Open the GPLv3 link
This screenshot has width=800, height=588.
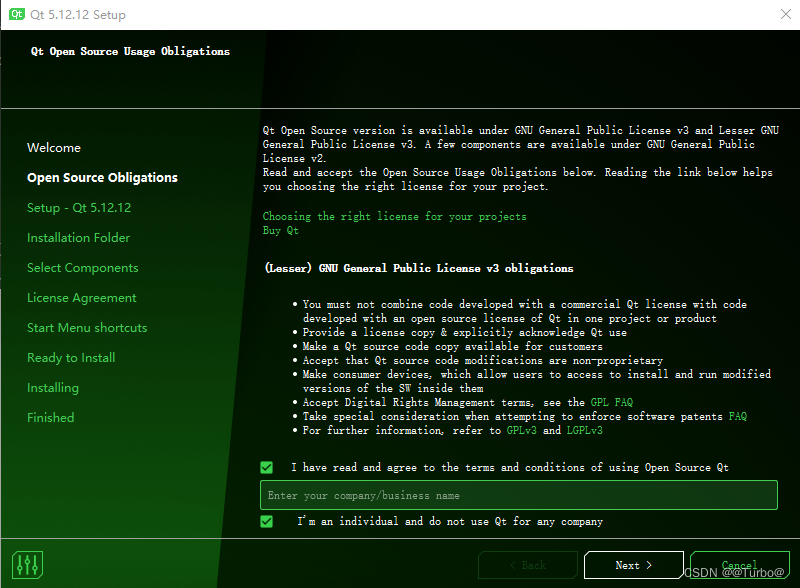521,431
